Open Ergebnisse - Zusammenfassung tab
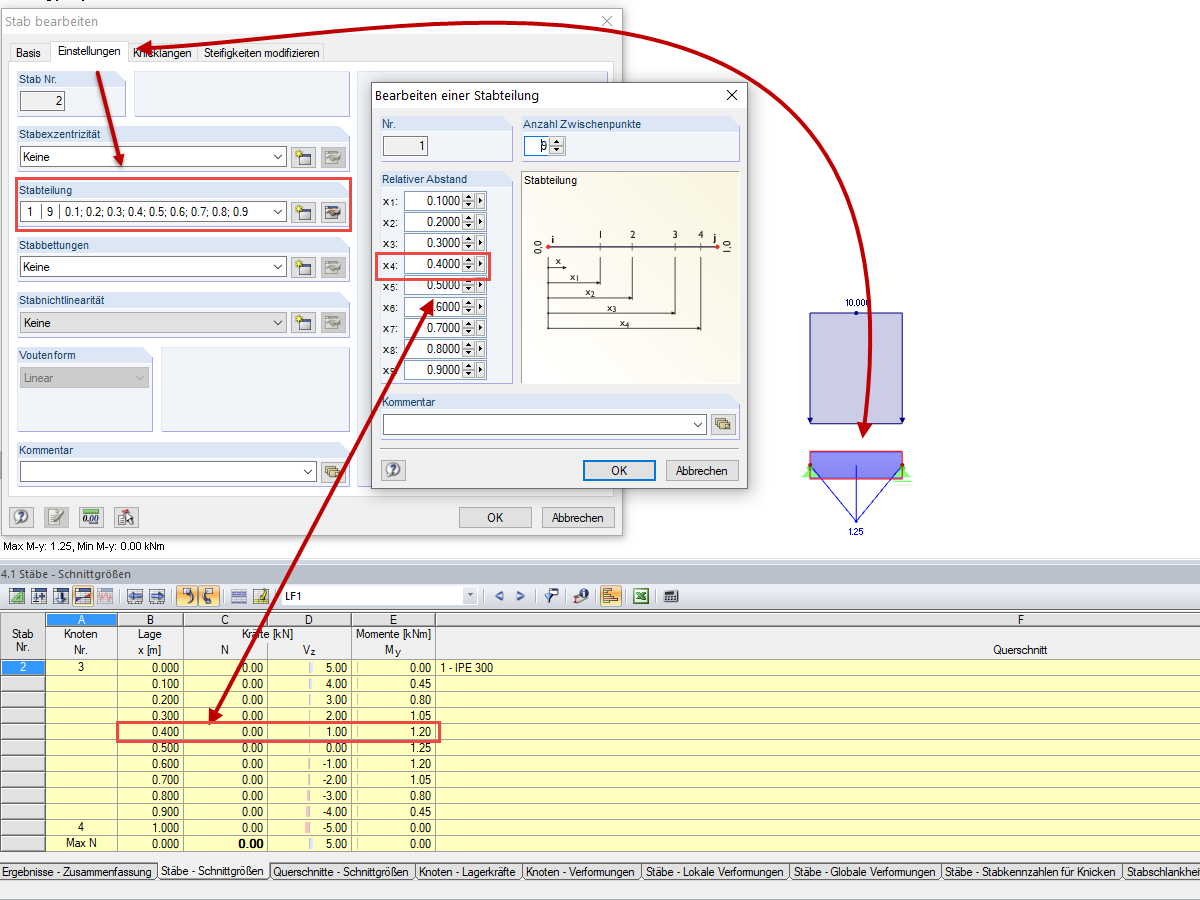The width and height of the screenshot is (1200, 900). pos(77,872)
